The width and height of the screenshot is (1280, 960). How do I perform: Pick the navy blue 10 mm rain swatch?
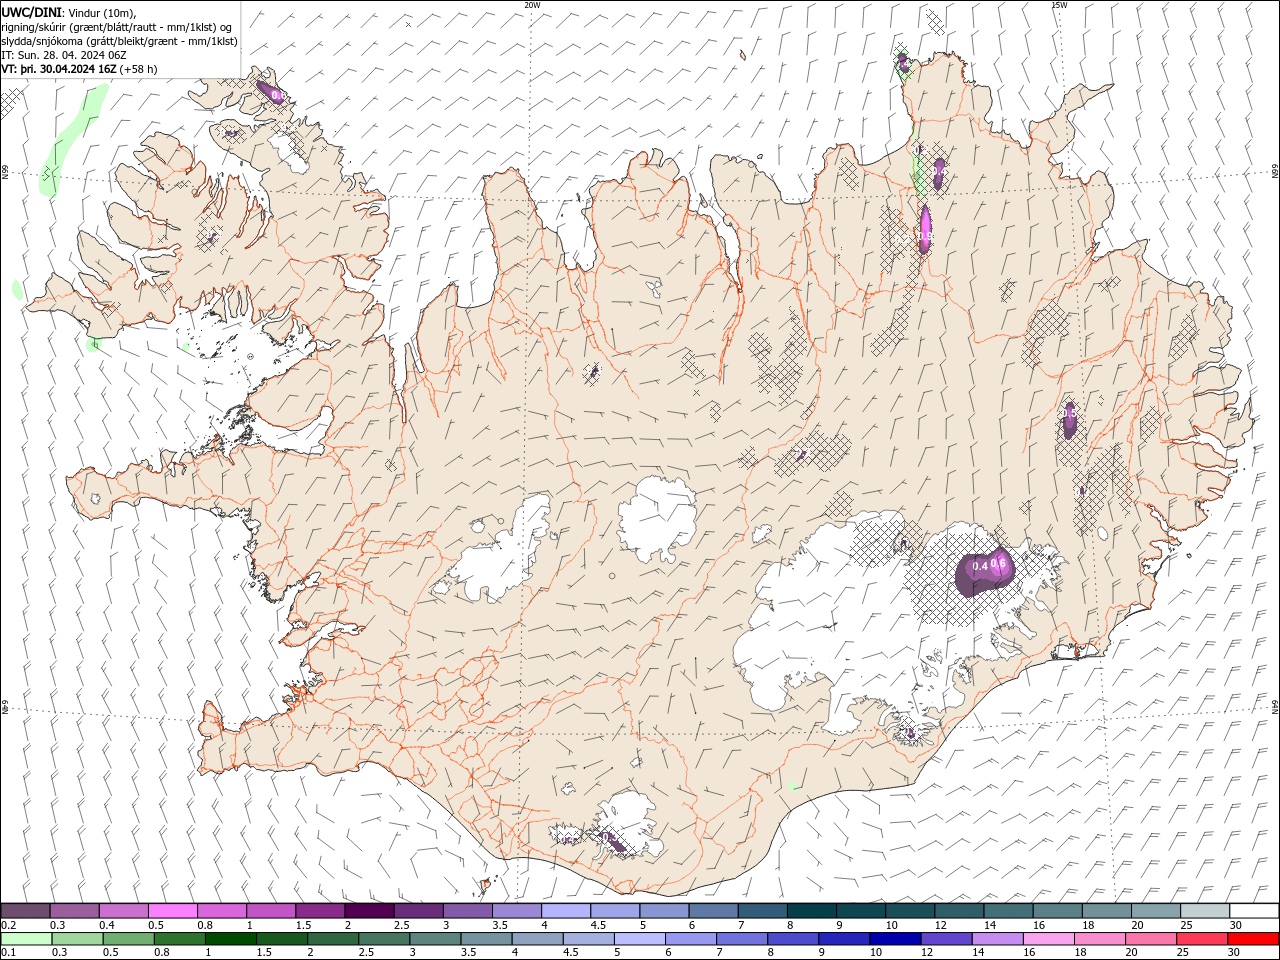(x=896, y=939)
